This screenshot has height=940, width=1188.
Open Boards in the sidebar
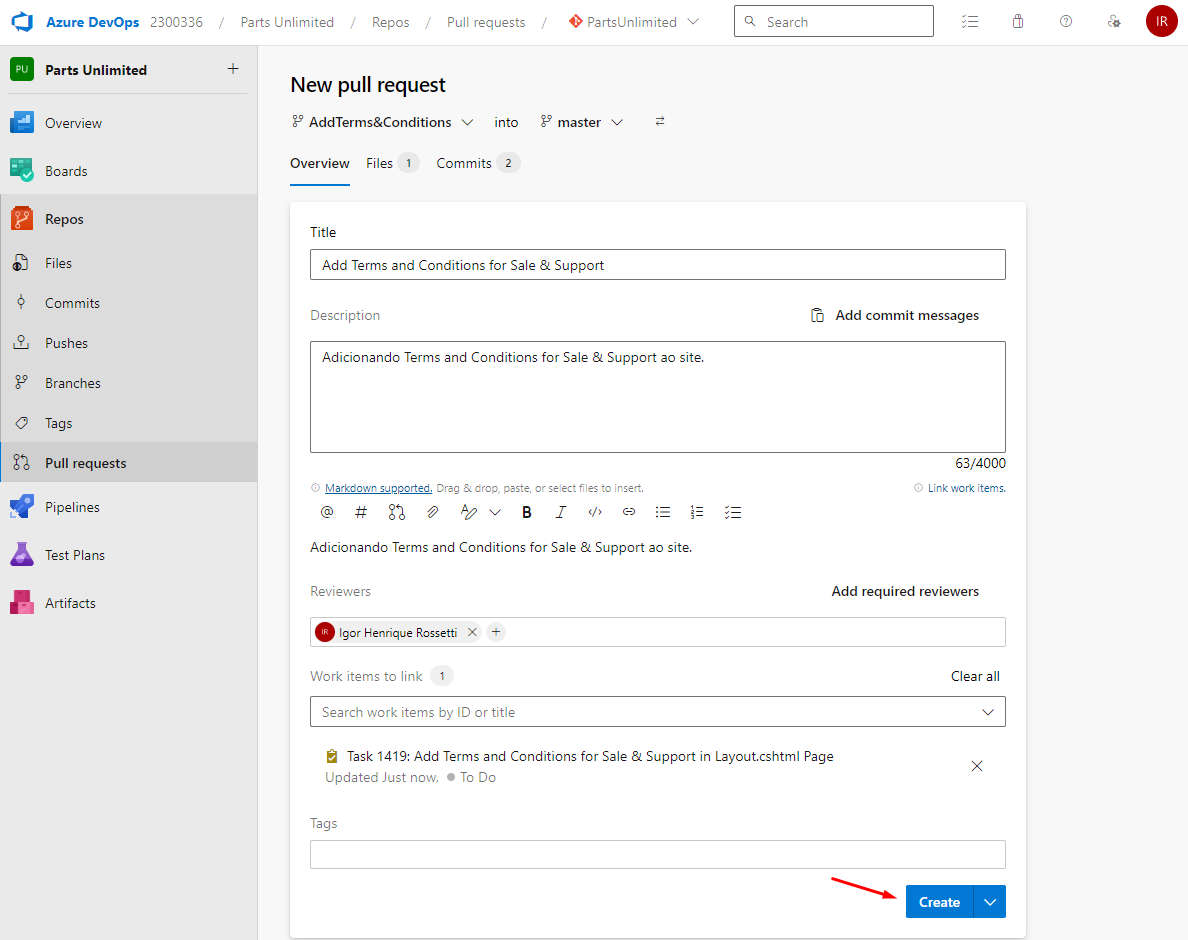[x=129, y=170]
